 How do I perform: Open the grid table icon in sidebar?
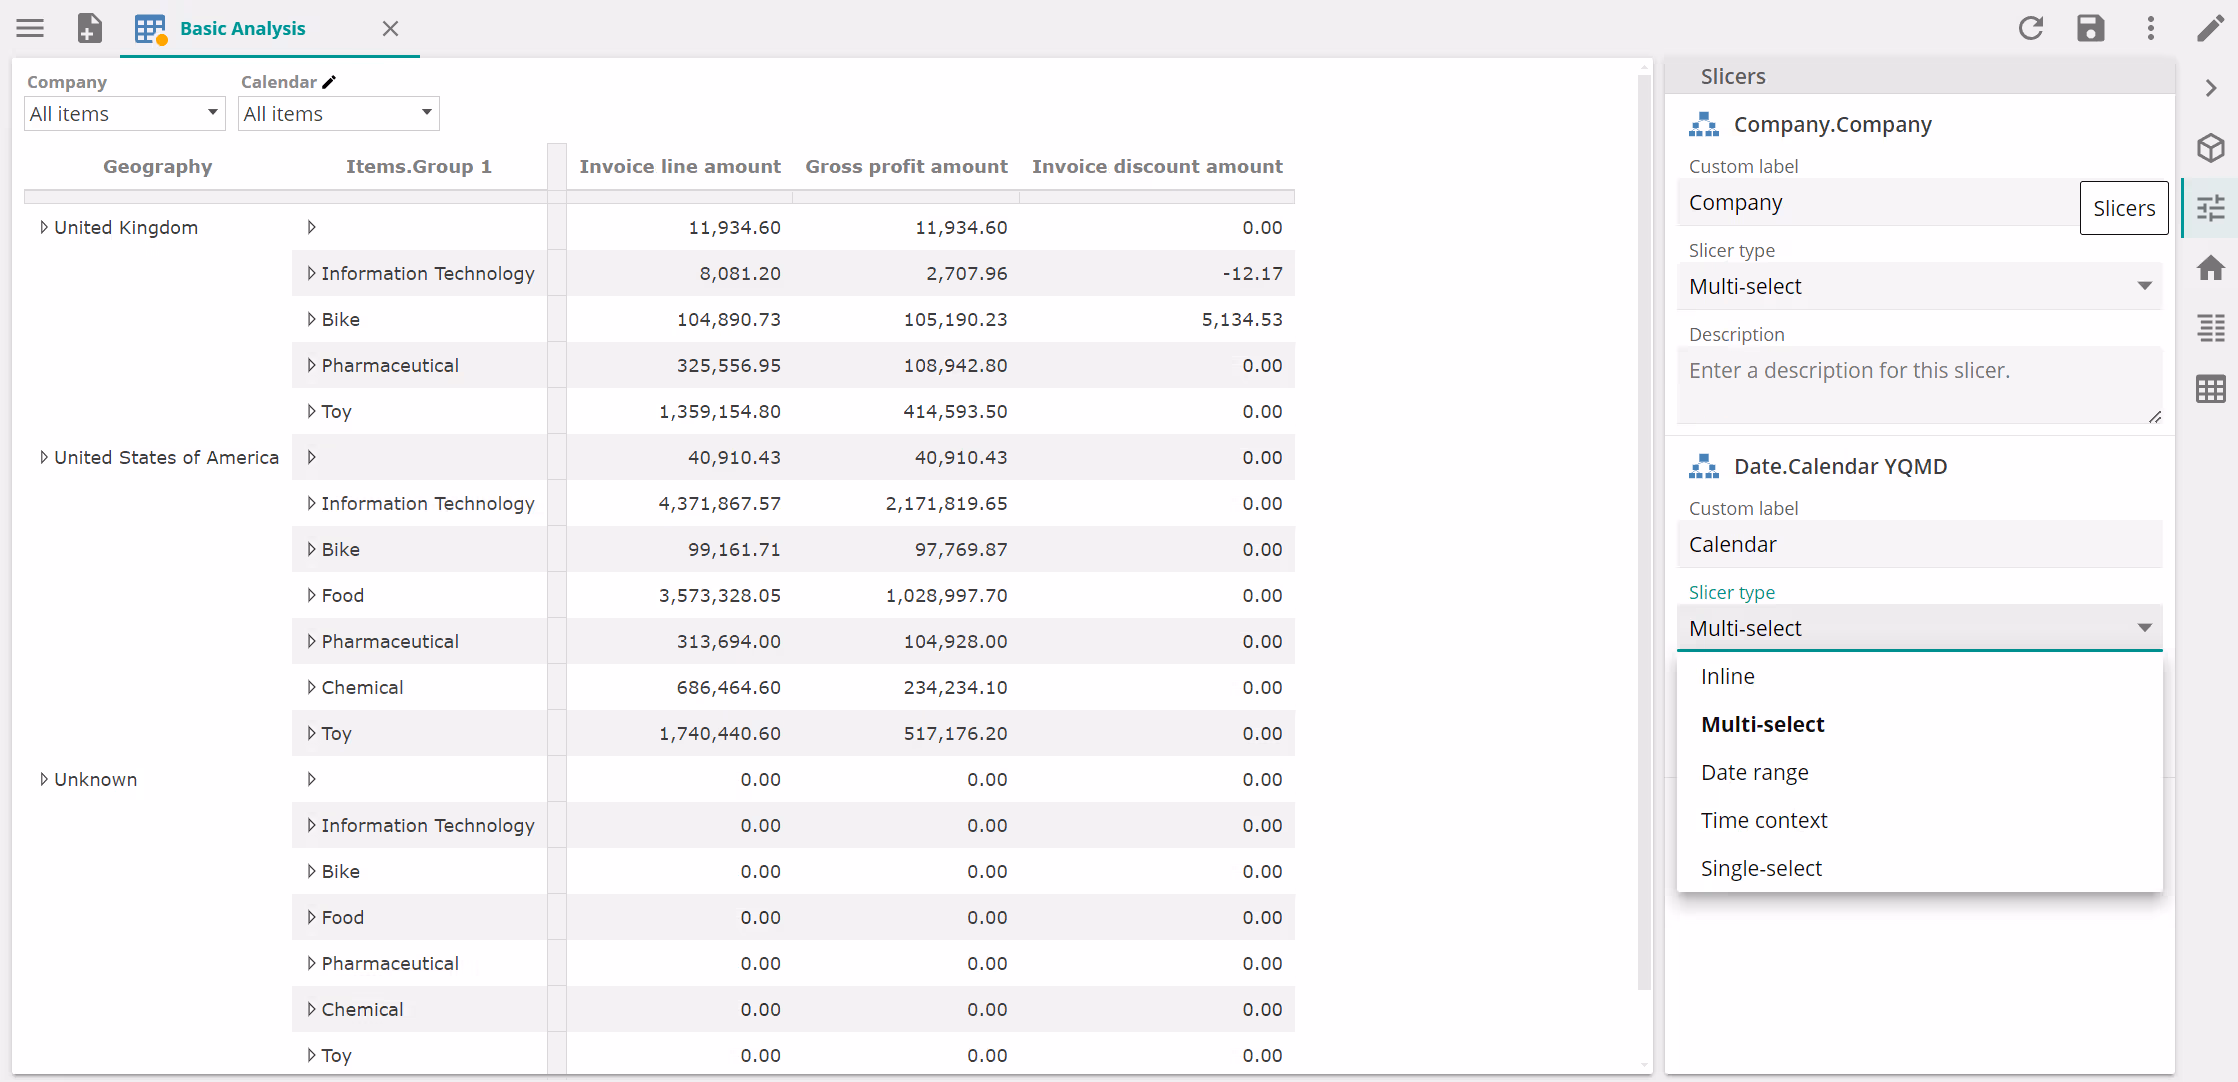2210,389
